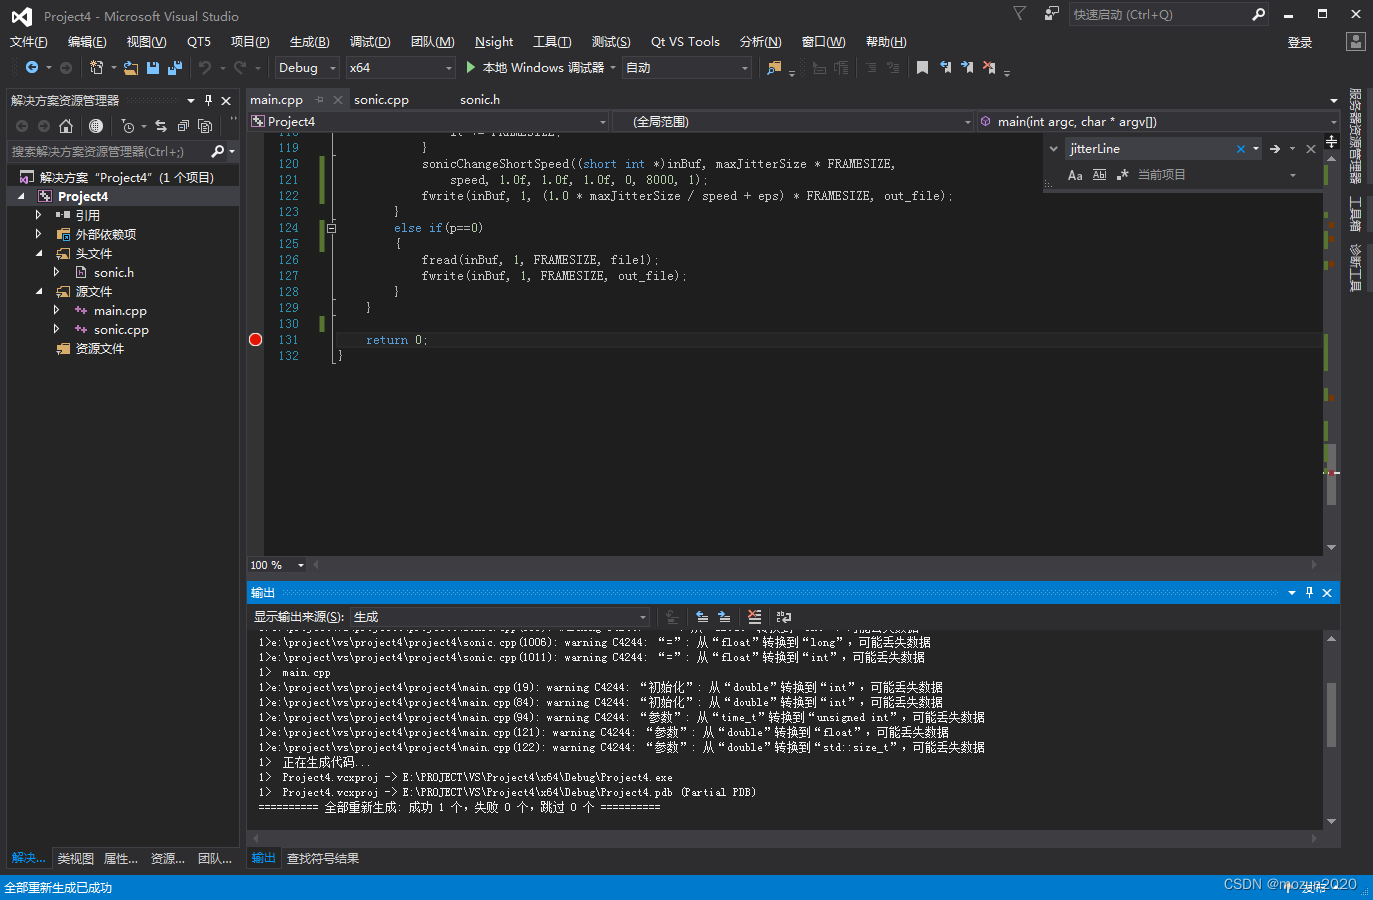Toggle Match Whole Word in find box
The image size is (1373, 900).
pyautogui.click(x=1099, y=175)
